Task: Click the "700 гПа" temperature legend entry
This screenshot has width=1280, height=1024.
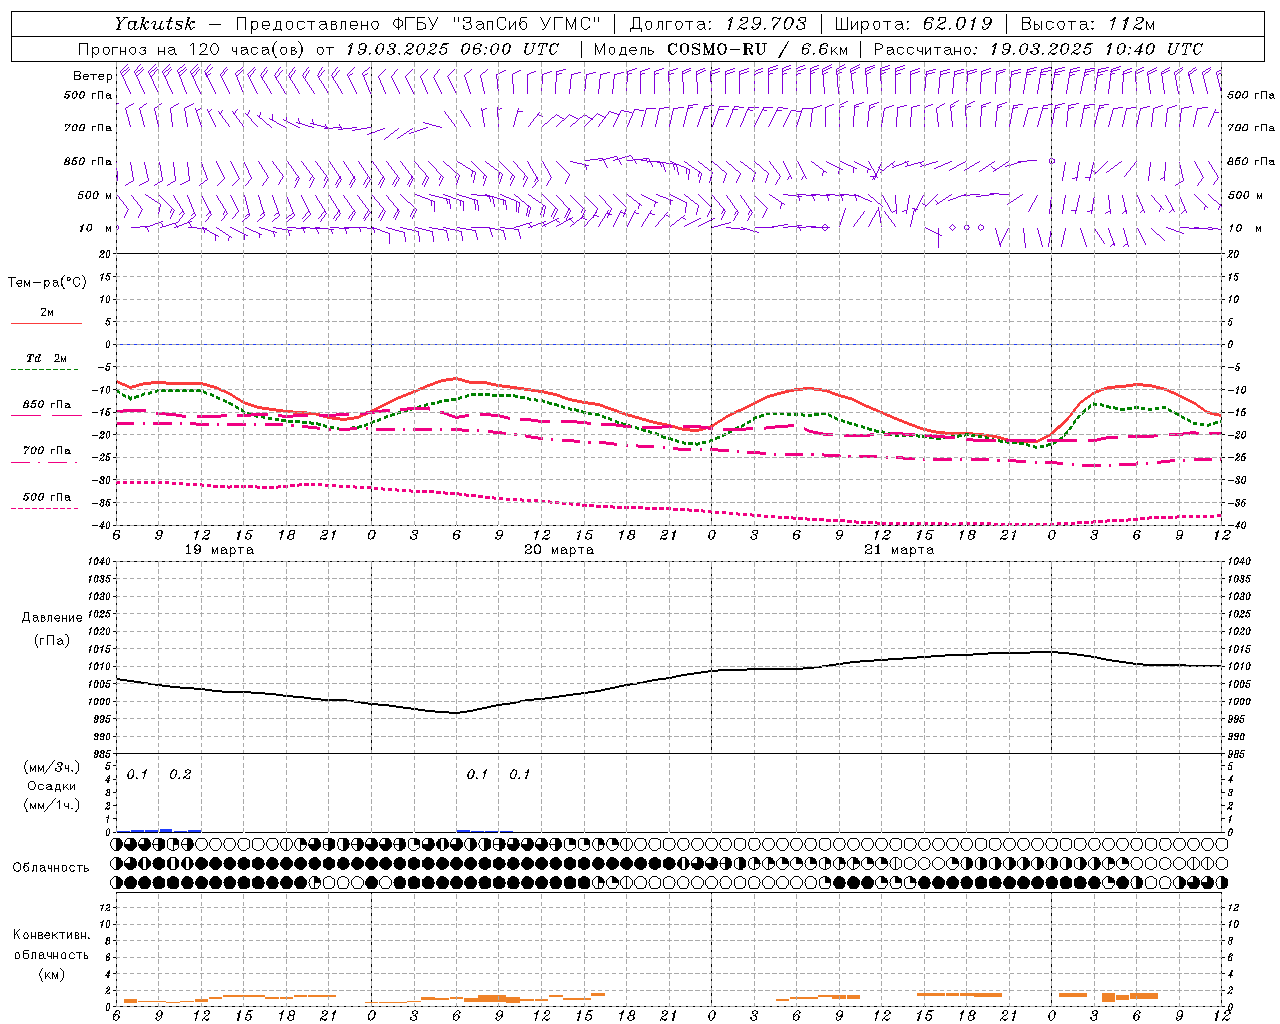Action: click(x=47, y=450)
